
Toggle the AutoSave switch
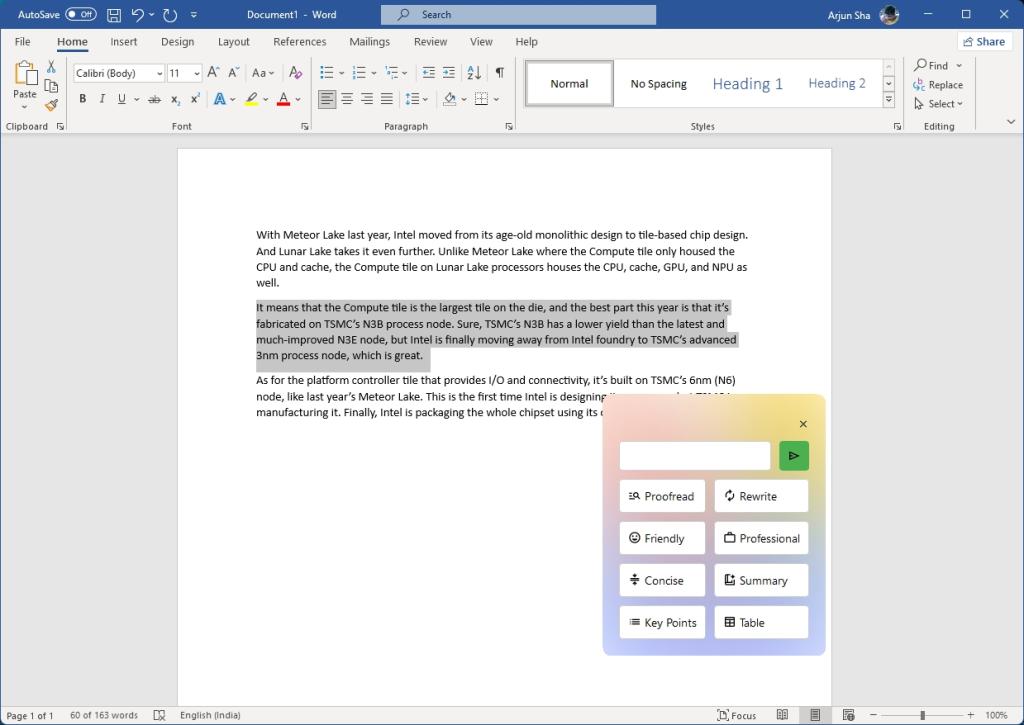(80, 14)
